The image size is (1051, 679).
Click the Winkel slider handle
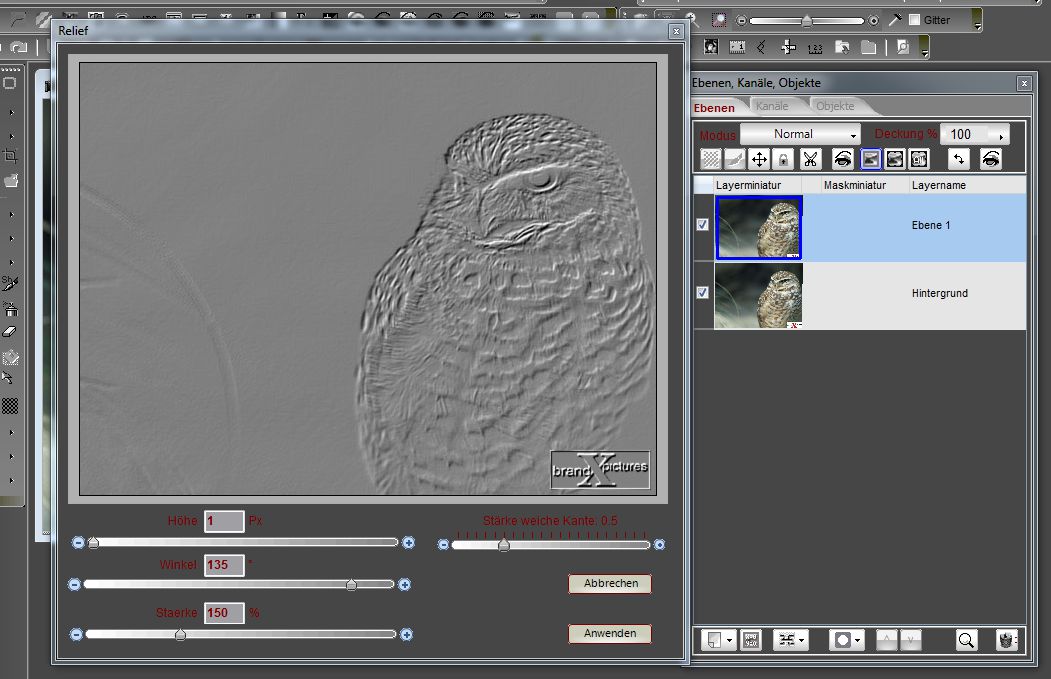tap(351, 584)
